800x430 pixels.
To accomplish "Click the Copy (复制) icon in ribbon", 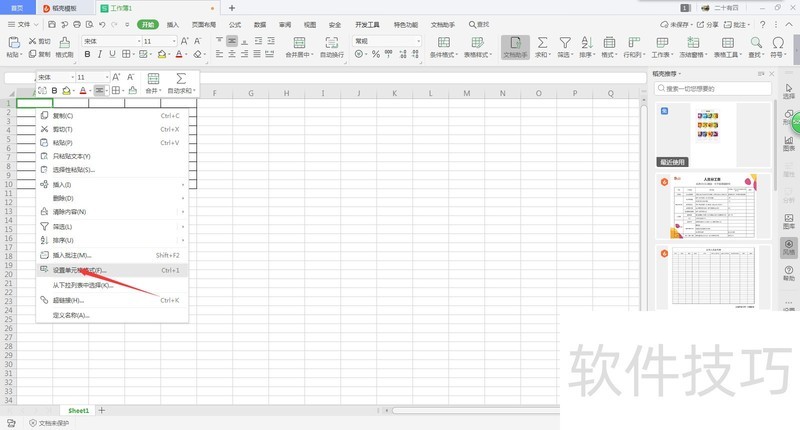I will (32, 54).
